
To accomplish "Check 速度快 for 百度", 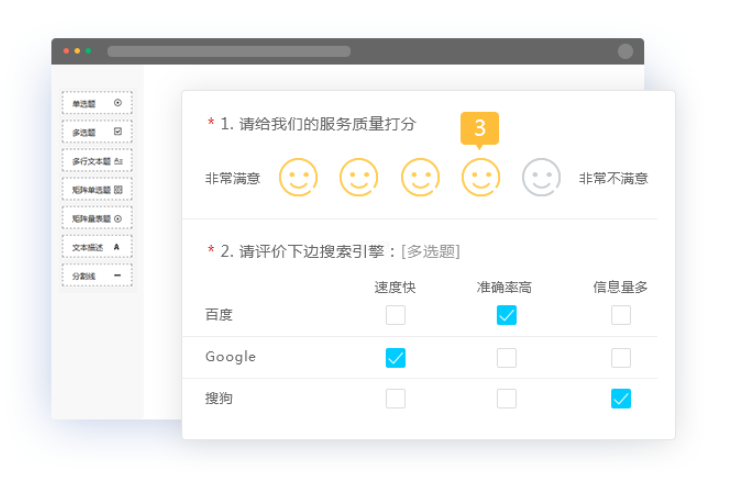I will coord(396,315).
